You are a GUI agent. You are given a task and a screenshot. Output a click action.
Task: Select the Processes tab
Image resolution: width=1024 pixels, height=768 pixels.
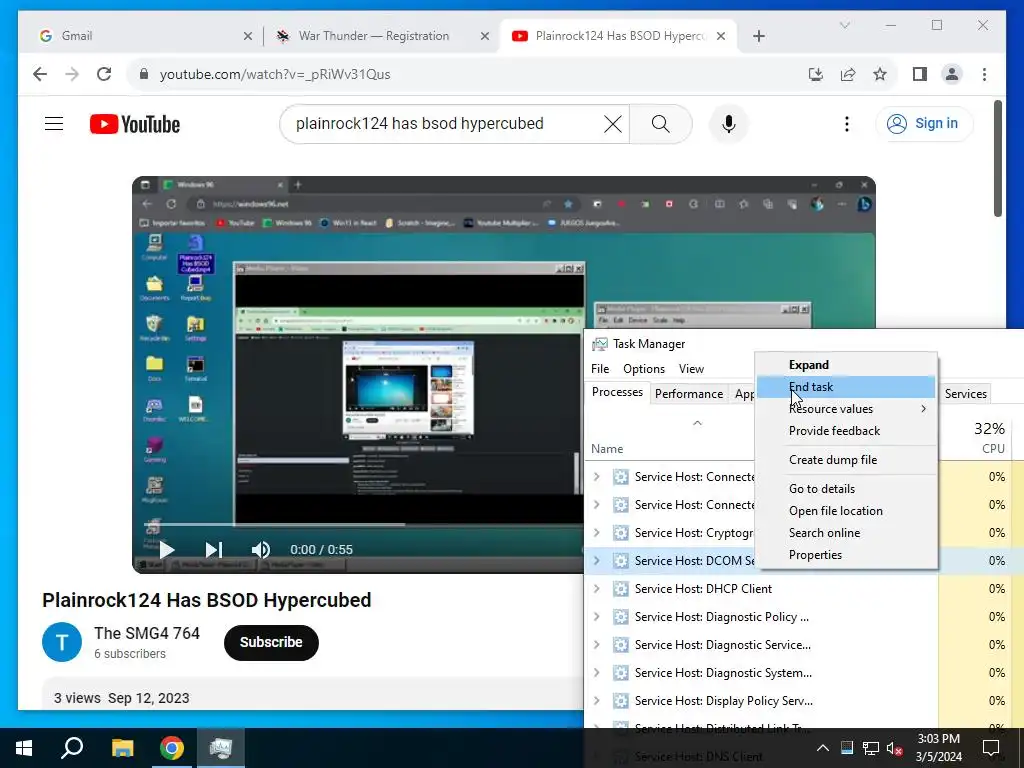pyautogui.click(x=617, y=392)
